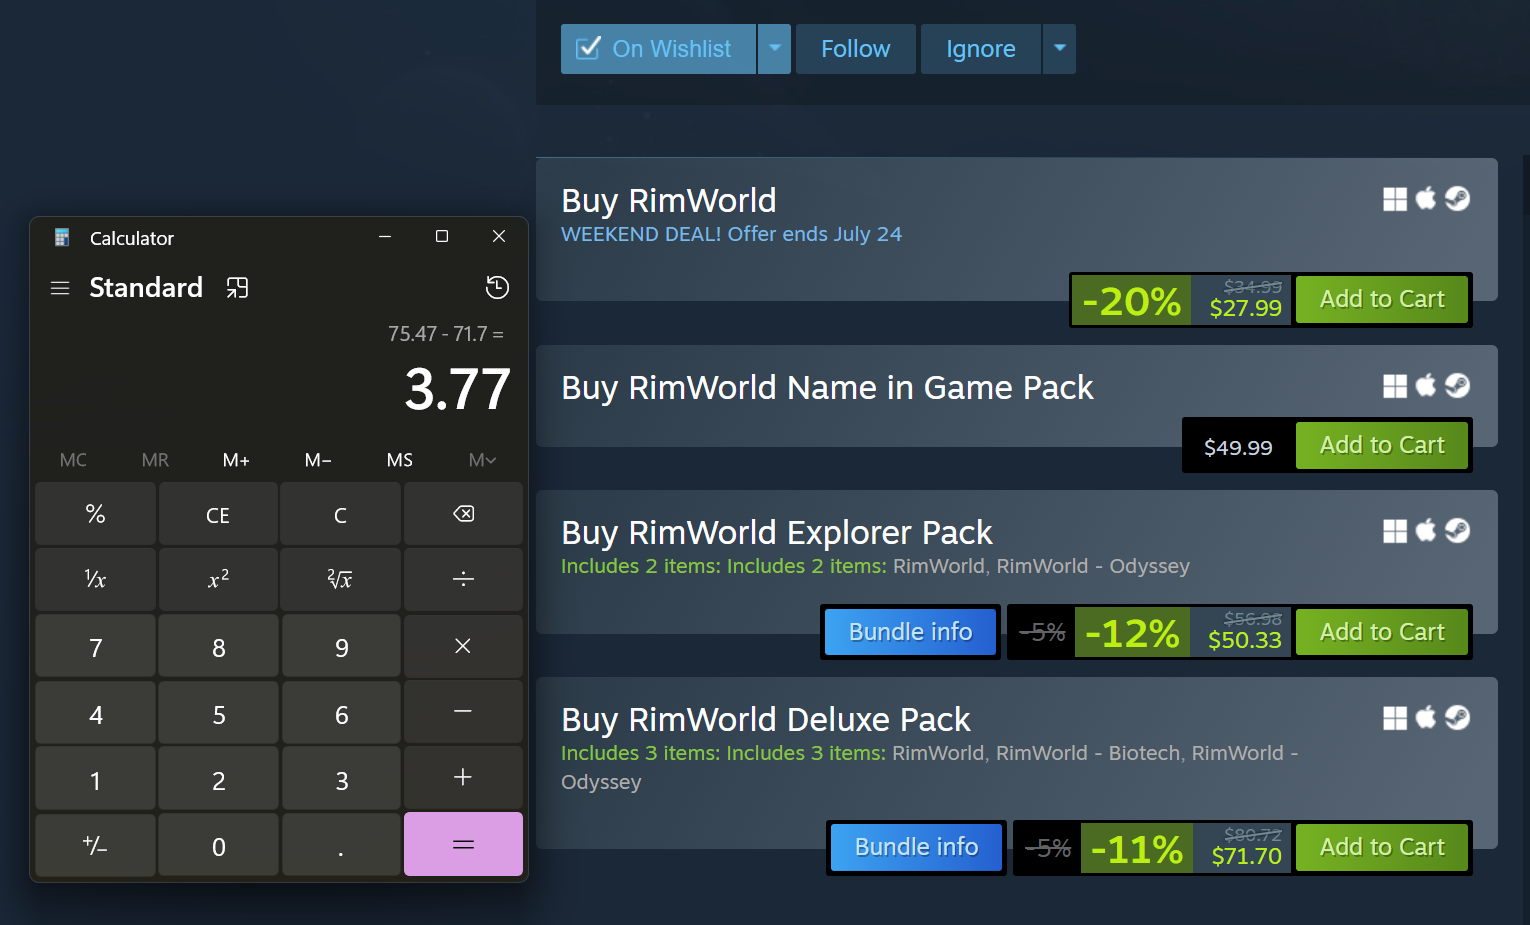
Task: Click the square root key
Action: pos(340,579)
